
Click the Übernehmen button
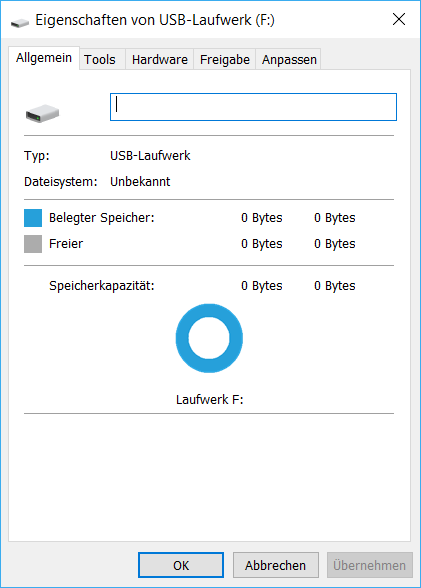[x=370, y=565]
